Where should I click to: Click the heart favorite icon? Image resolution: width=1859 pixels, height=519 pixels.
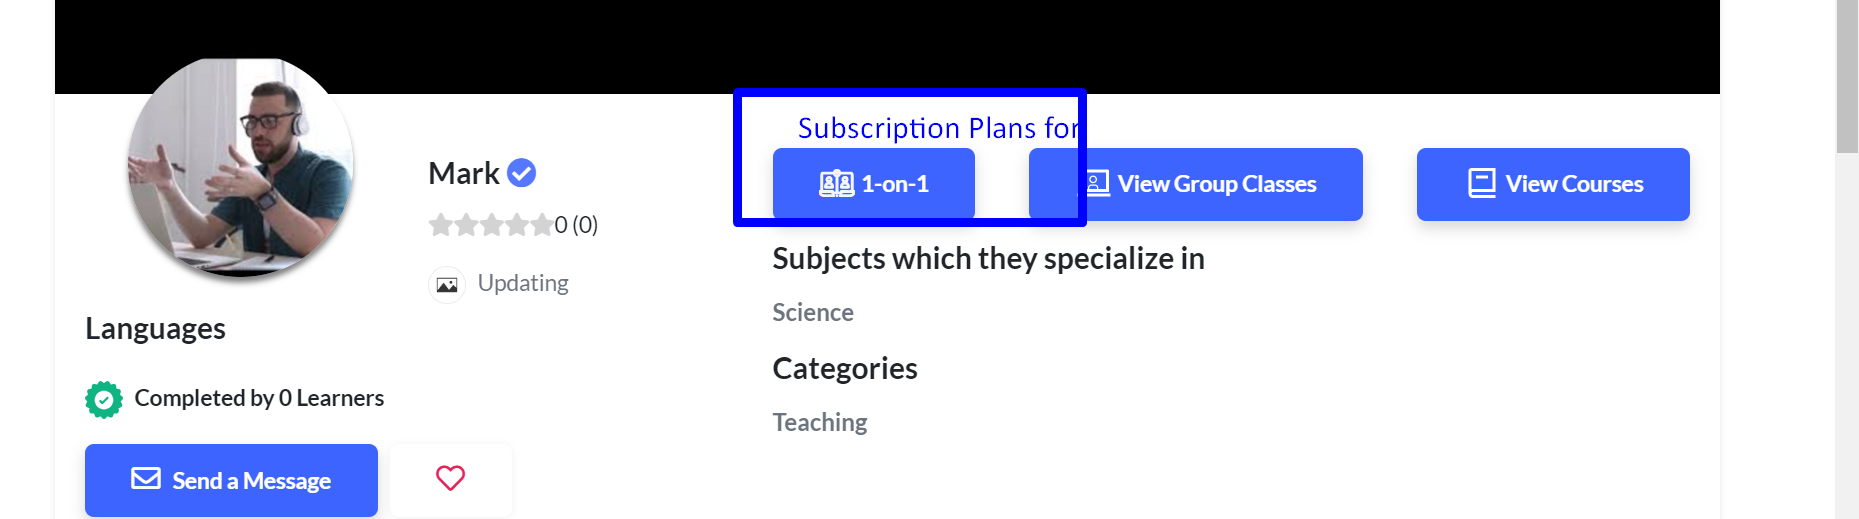(x=450, y=478)
